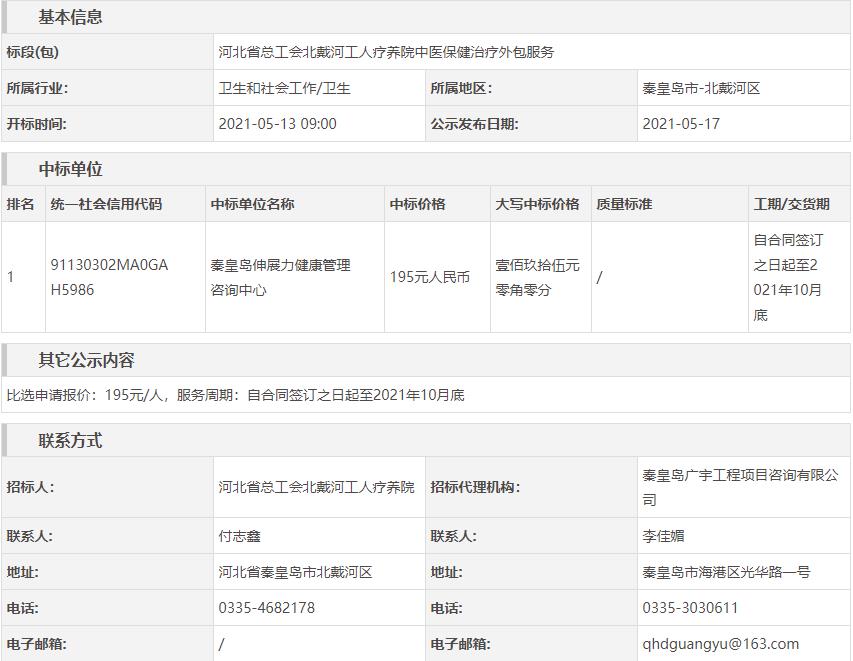
Task: Click the email qhdguangyu@163.com
Action: [x=720, y=644]
